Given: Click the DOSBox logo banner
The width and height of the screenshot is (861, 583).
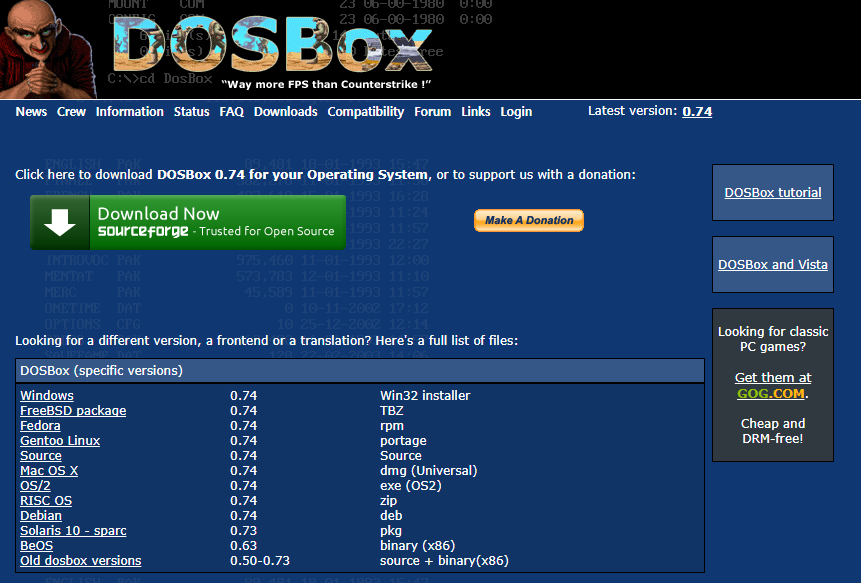Looking at the screenshot, I should (x=273, y=45).
